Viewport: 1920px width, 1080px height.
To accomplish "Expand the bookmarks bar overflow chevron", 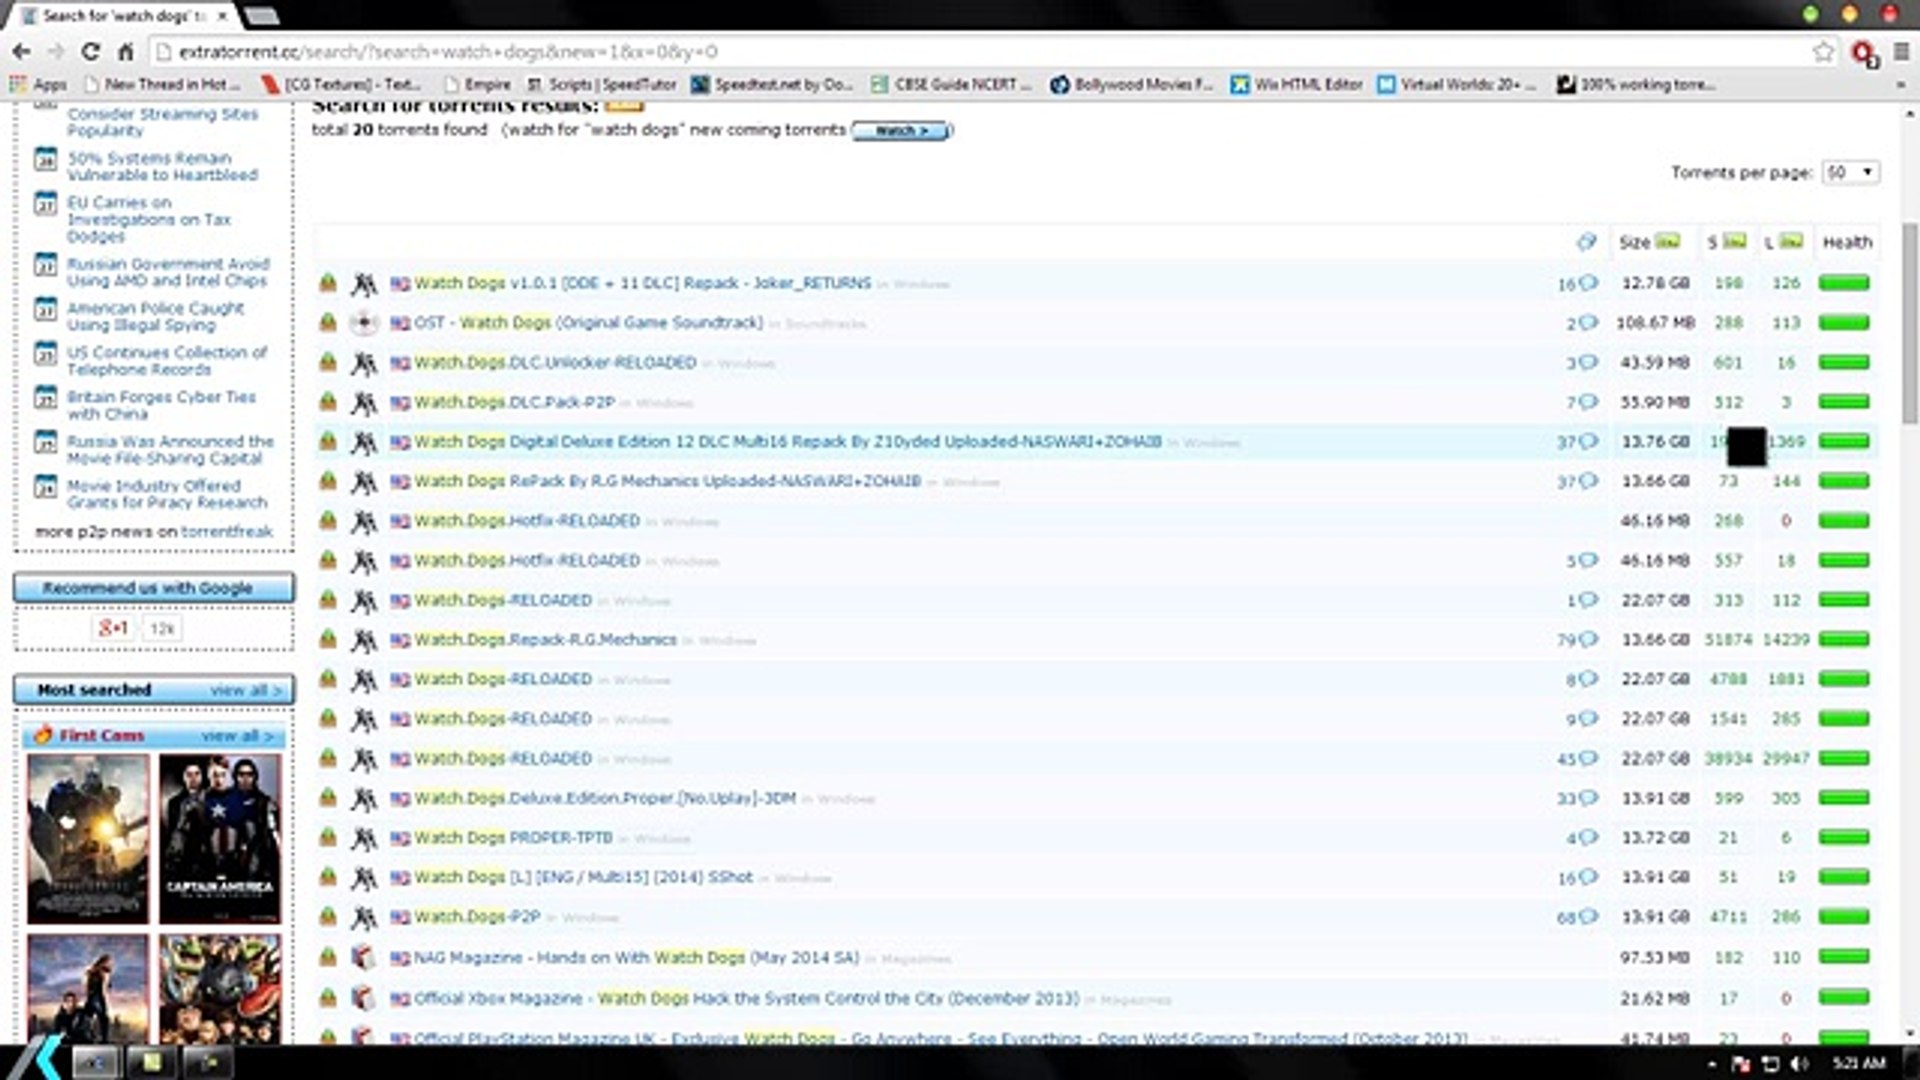I will pyautogui.click(x=1900, y=85).
